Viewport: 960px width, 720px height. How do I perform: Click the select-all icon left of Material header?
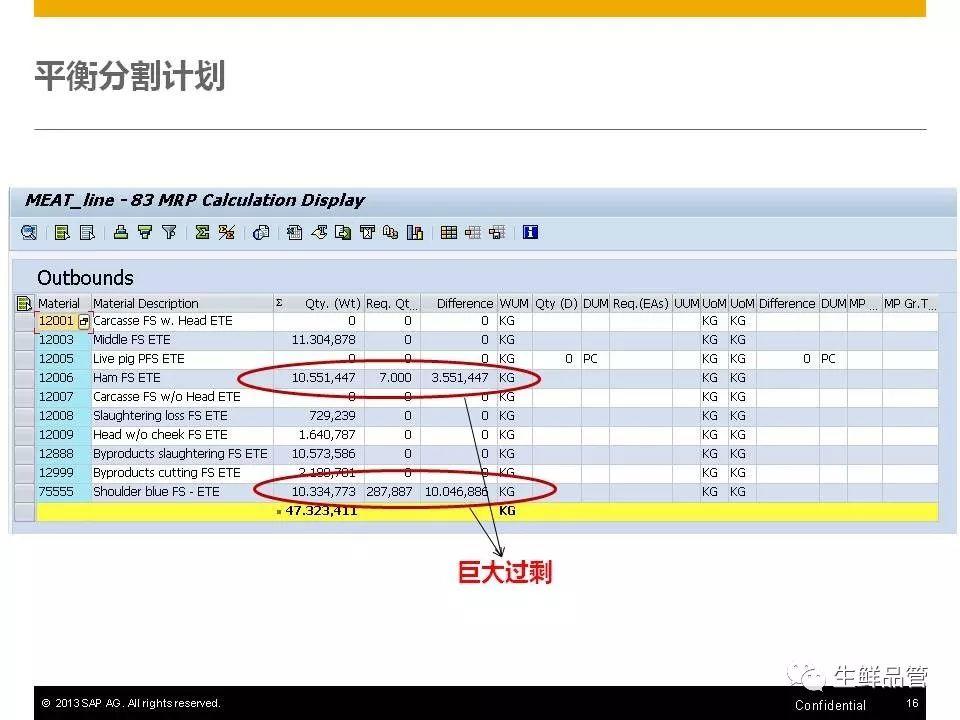[24, 303]
